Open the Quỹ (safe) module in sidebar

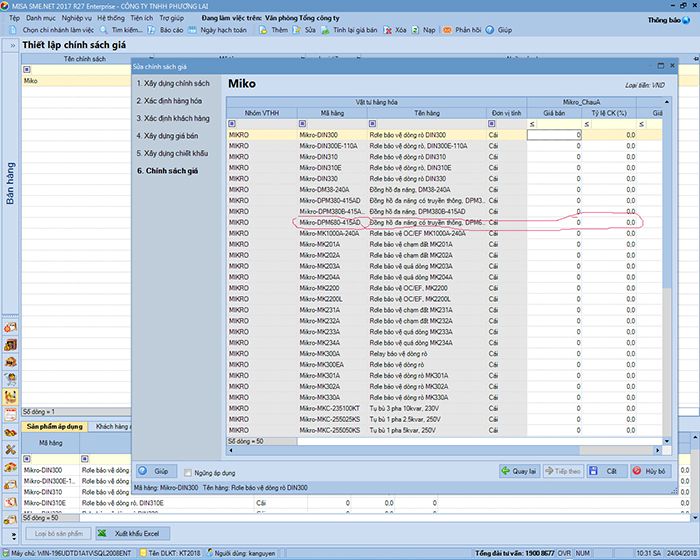click(10, 345)
